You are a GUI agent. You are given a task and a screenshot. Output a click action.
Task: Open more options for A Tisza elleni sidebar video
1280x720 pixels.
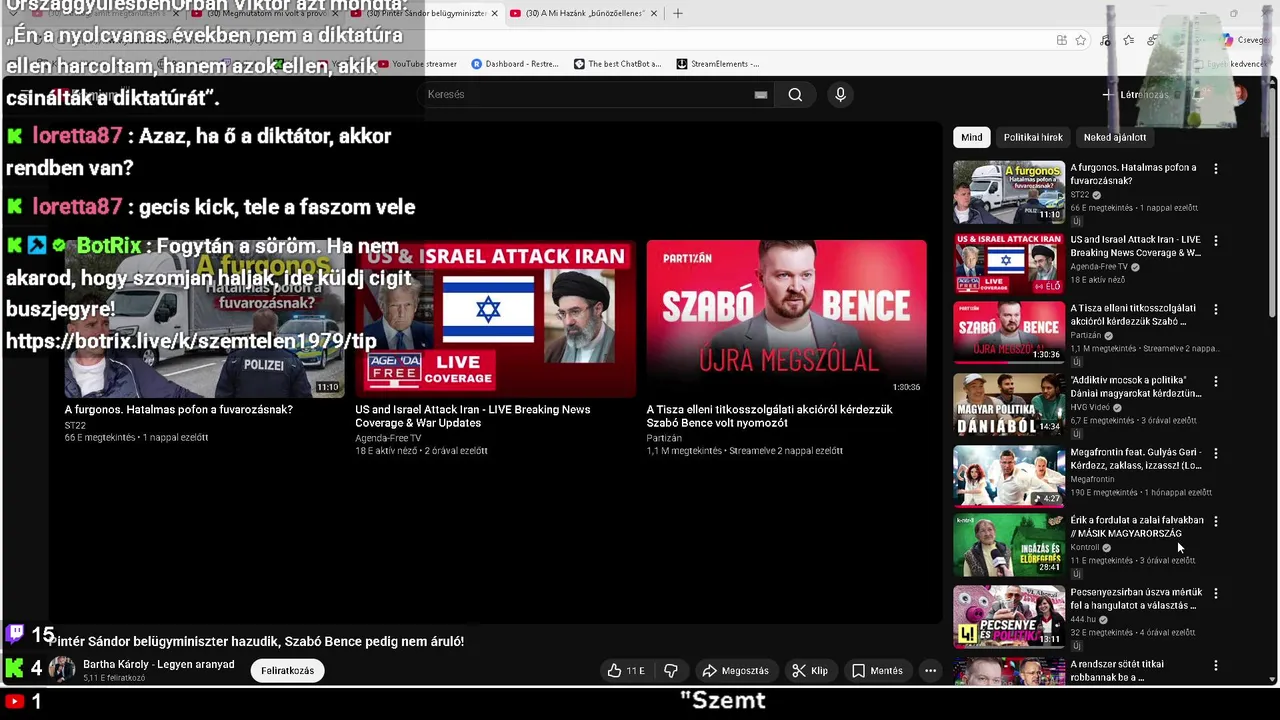click(1216, 309)
